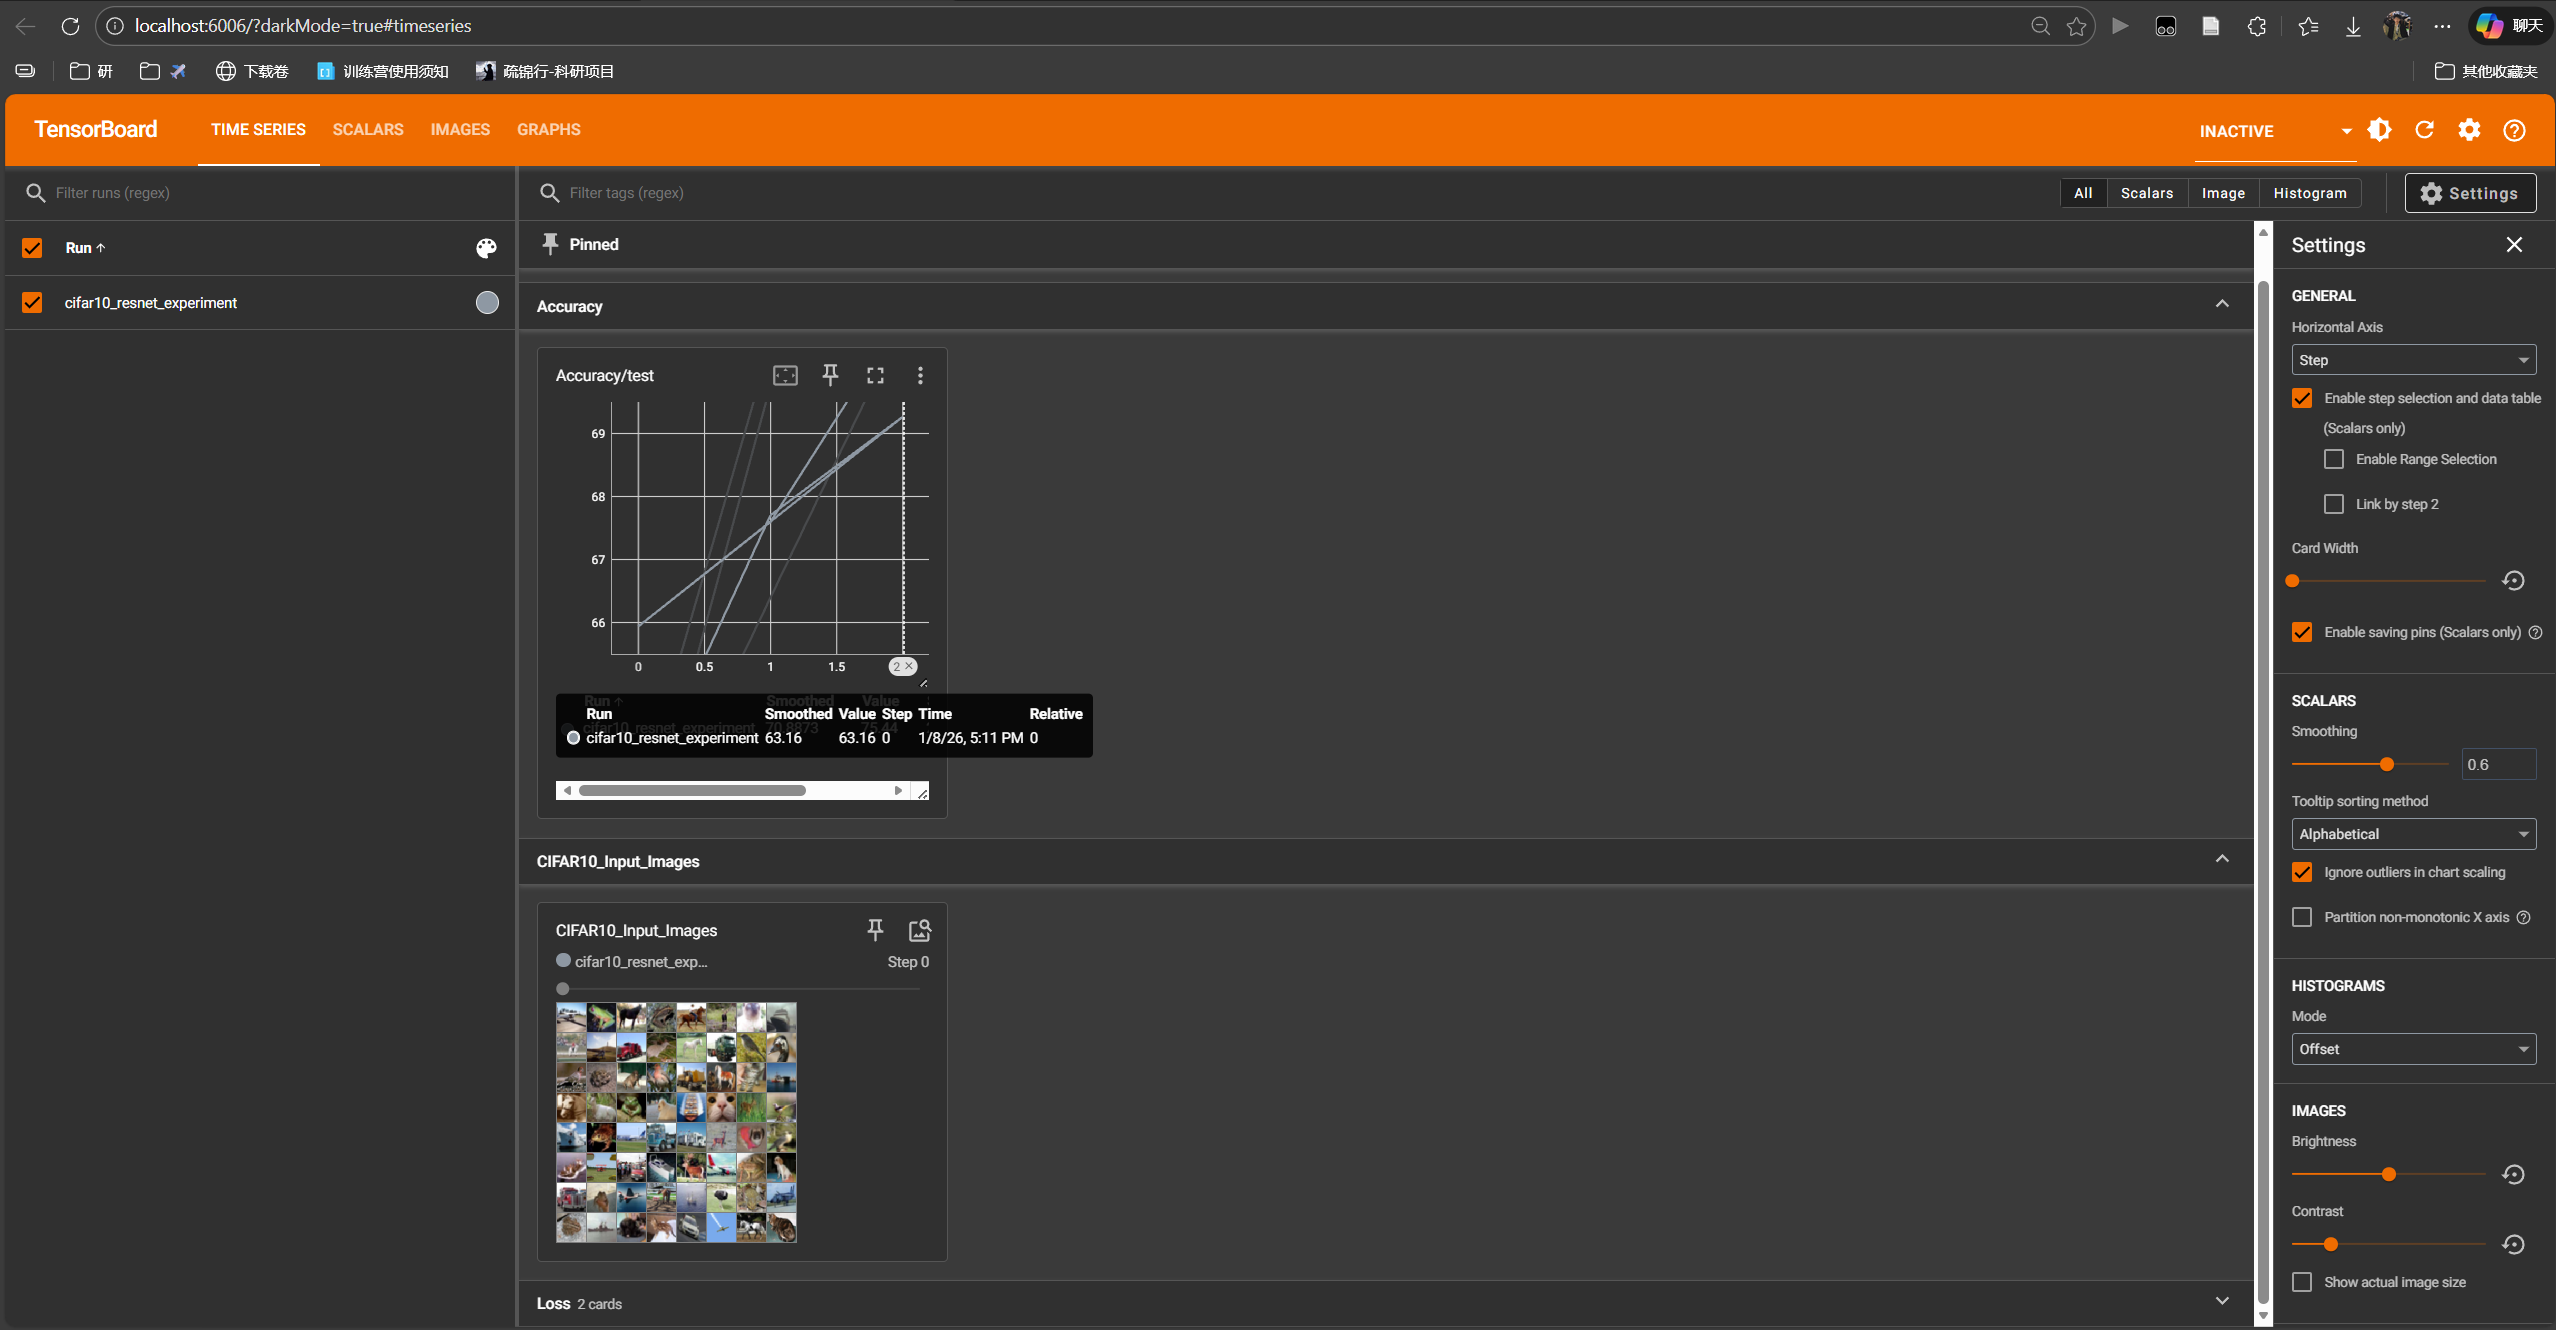This screenshot has width=2556, height=1330.
Task: Click the Settings button to toggle pane
Action: (x=2469, y=193)
